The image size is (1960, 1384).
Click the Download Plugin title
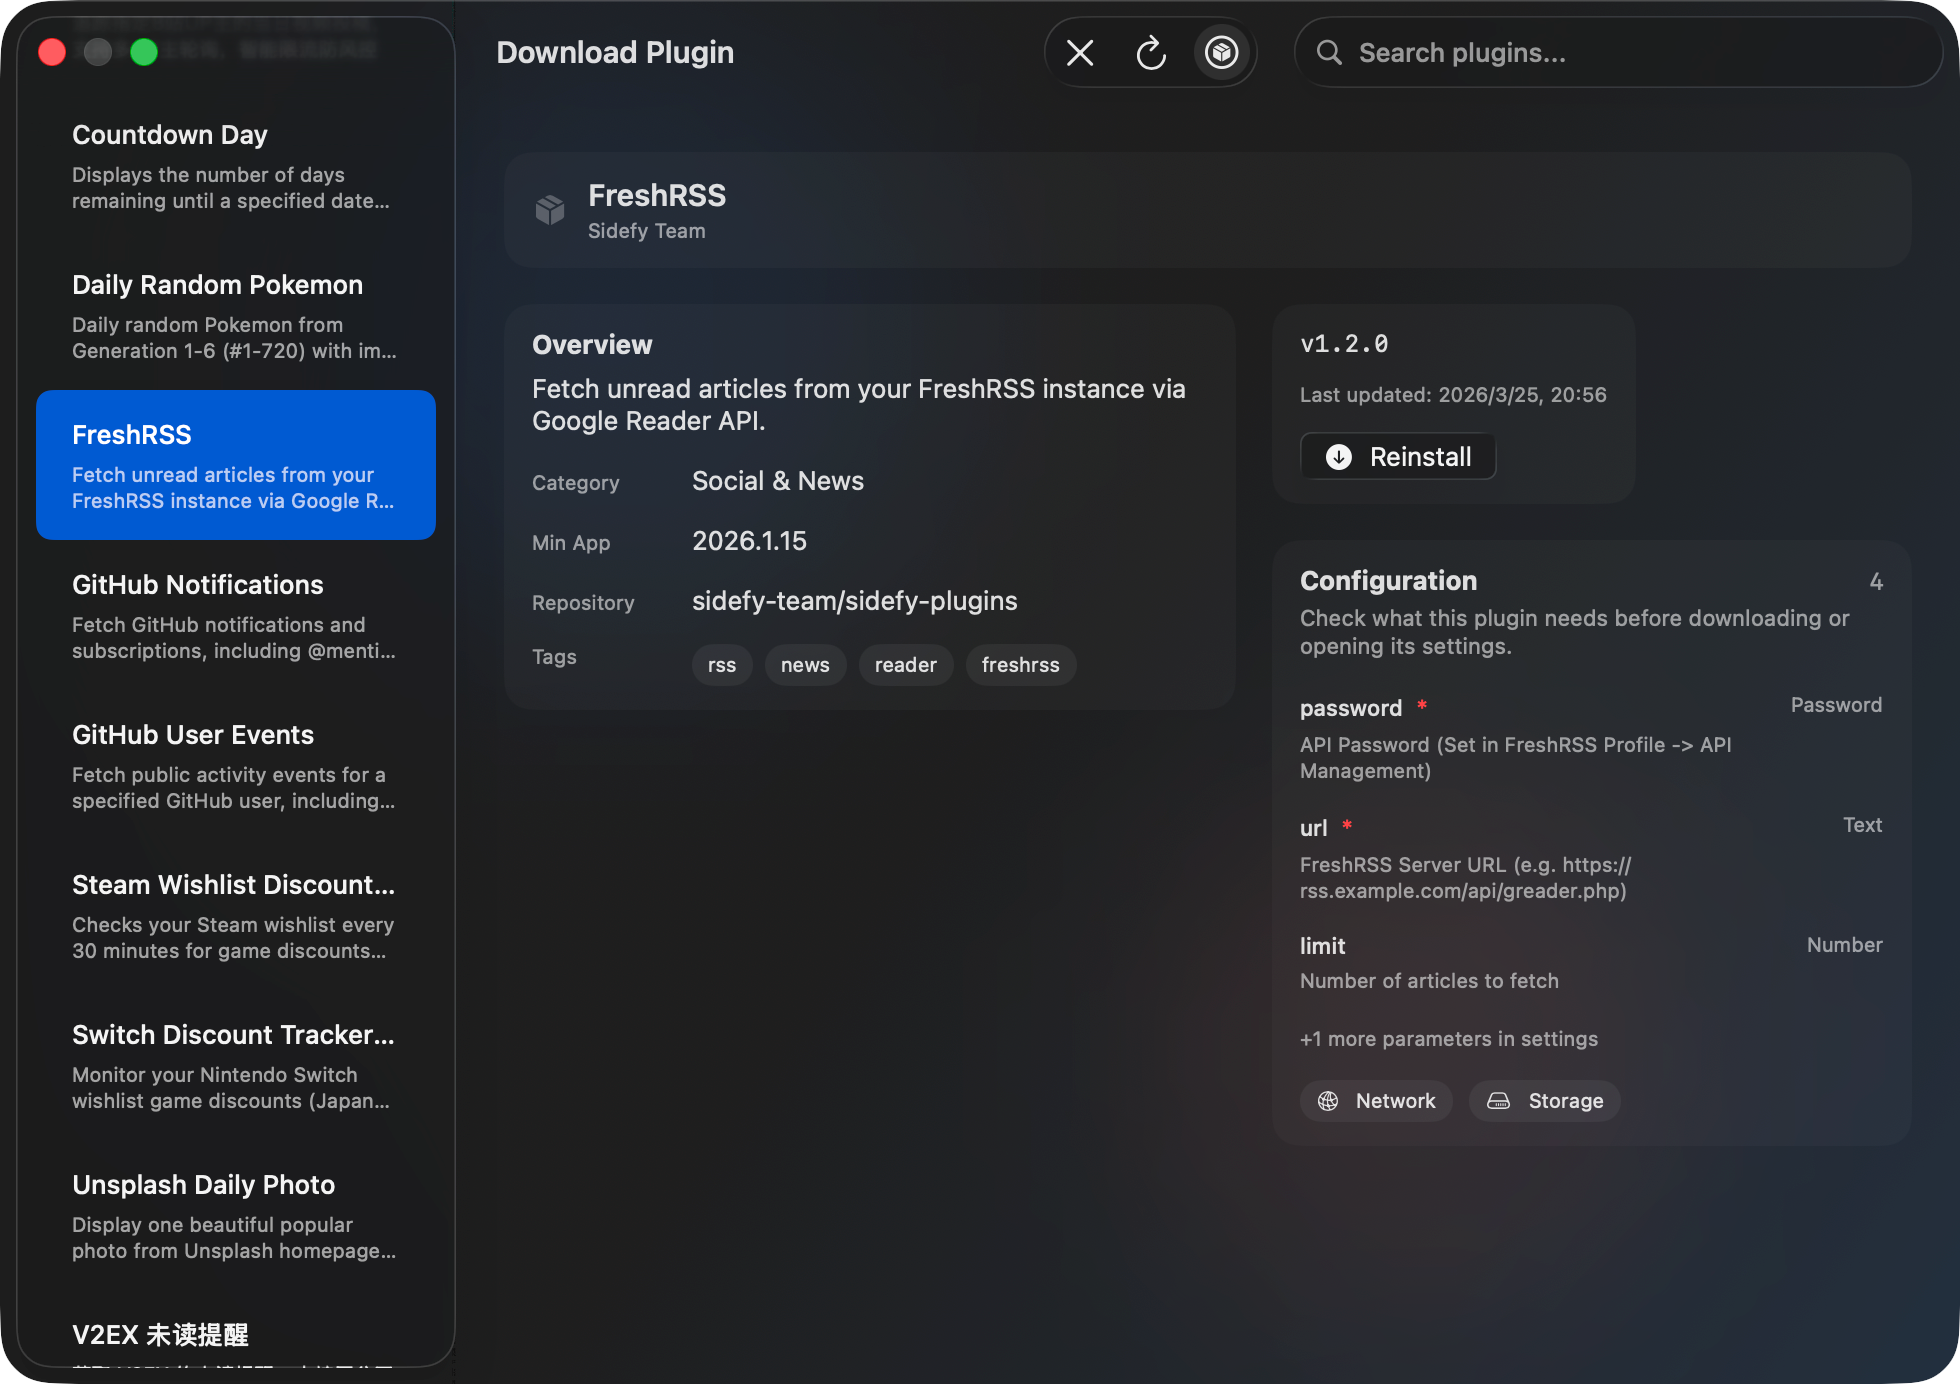615,53
